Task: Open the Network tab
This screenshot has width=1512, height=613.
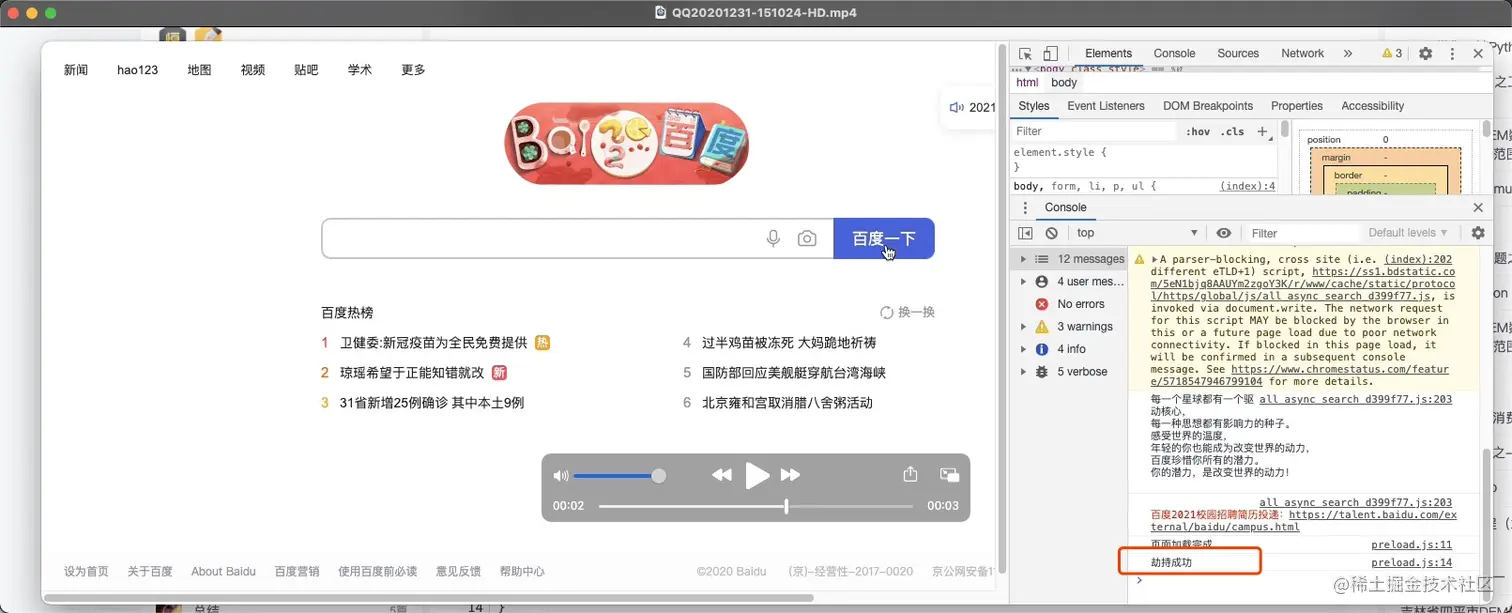Action: click(x=1302, y=54)
